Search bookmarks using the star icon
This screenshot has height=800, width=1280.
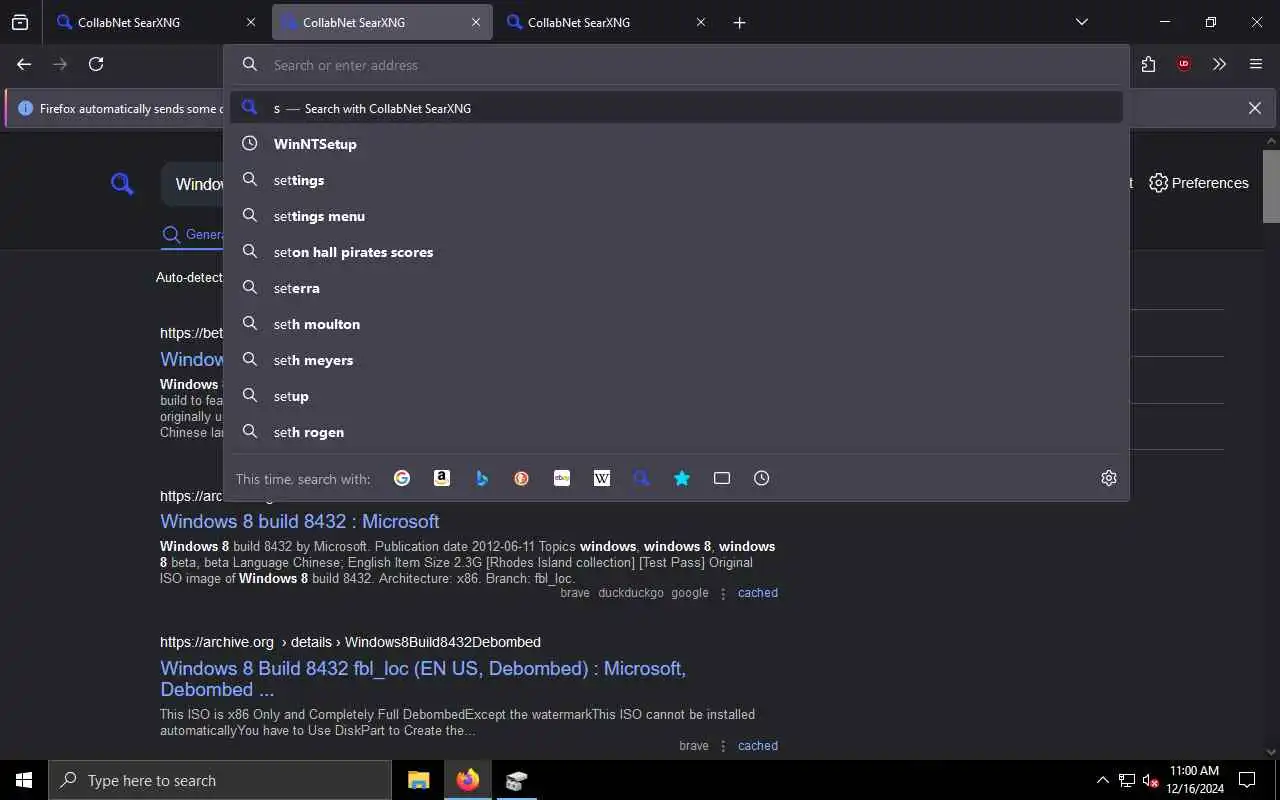pos(682,478)
